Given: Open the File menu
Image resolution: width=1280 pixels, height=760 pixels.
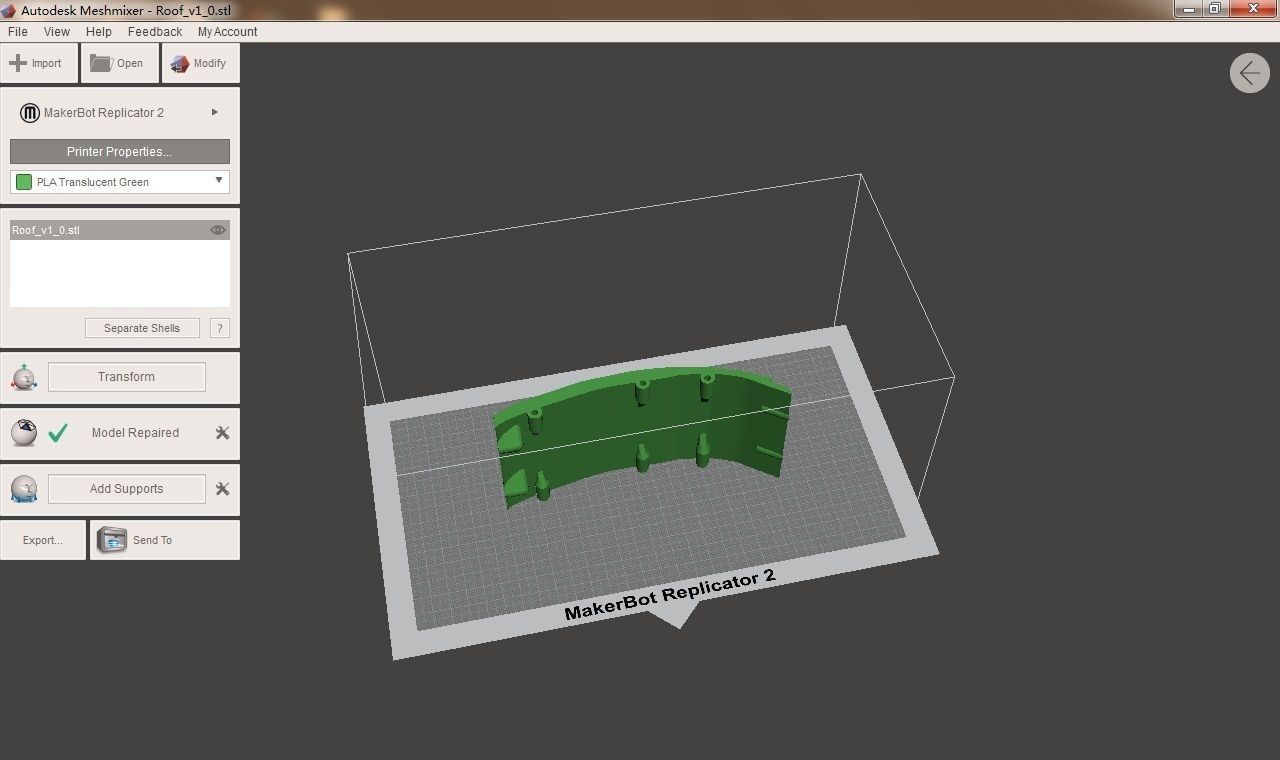Looking at the screenshot, I should 17,32.
